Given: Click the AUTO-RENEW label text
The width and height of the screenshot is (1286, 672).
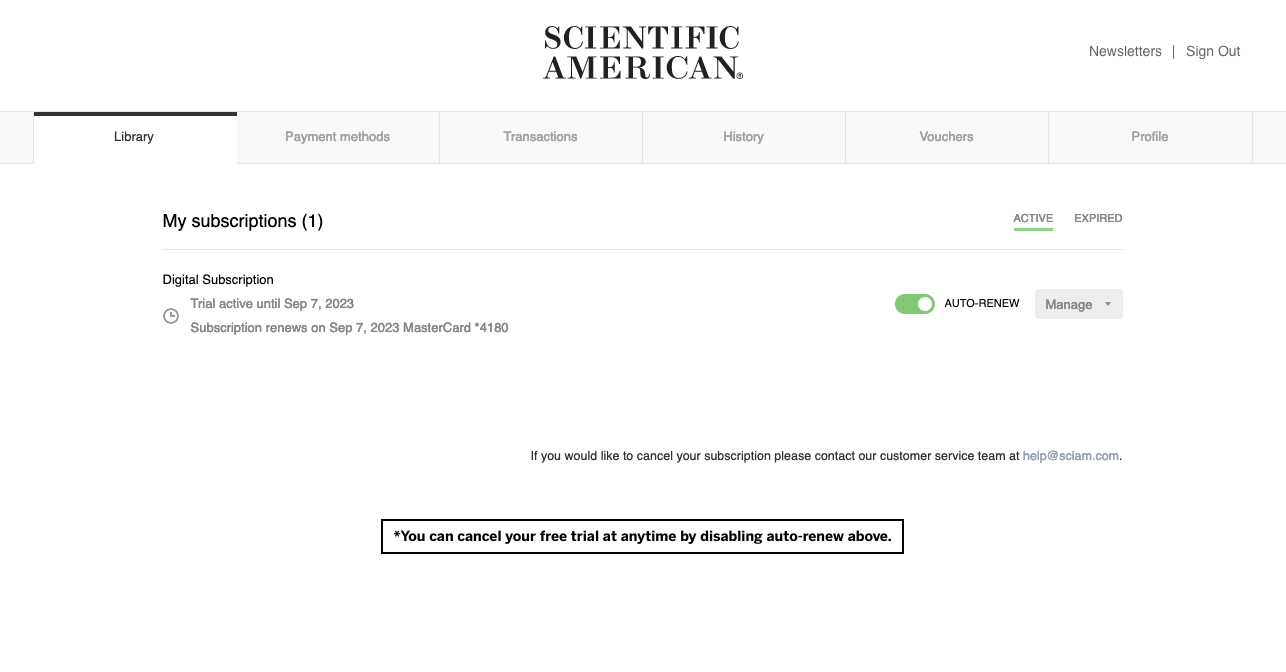Looking at the screenshot, I should [x=982, y=303].
